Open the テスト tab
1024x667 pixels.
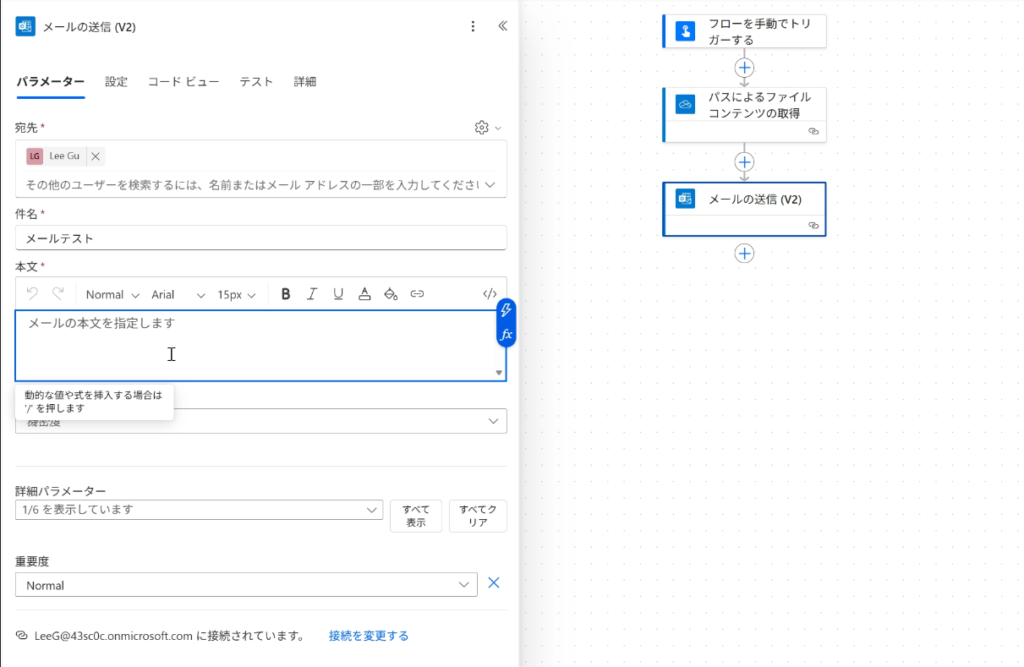pyautogui.click(x=256, y=82)
